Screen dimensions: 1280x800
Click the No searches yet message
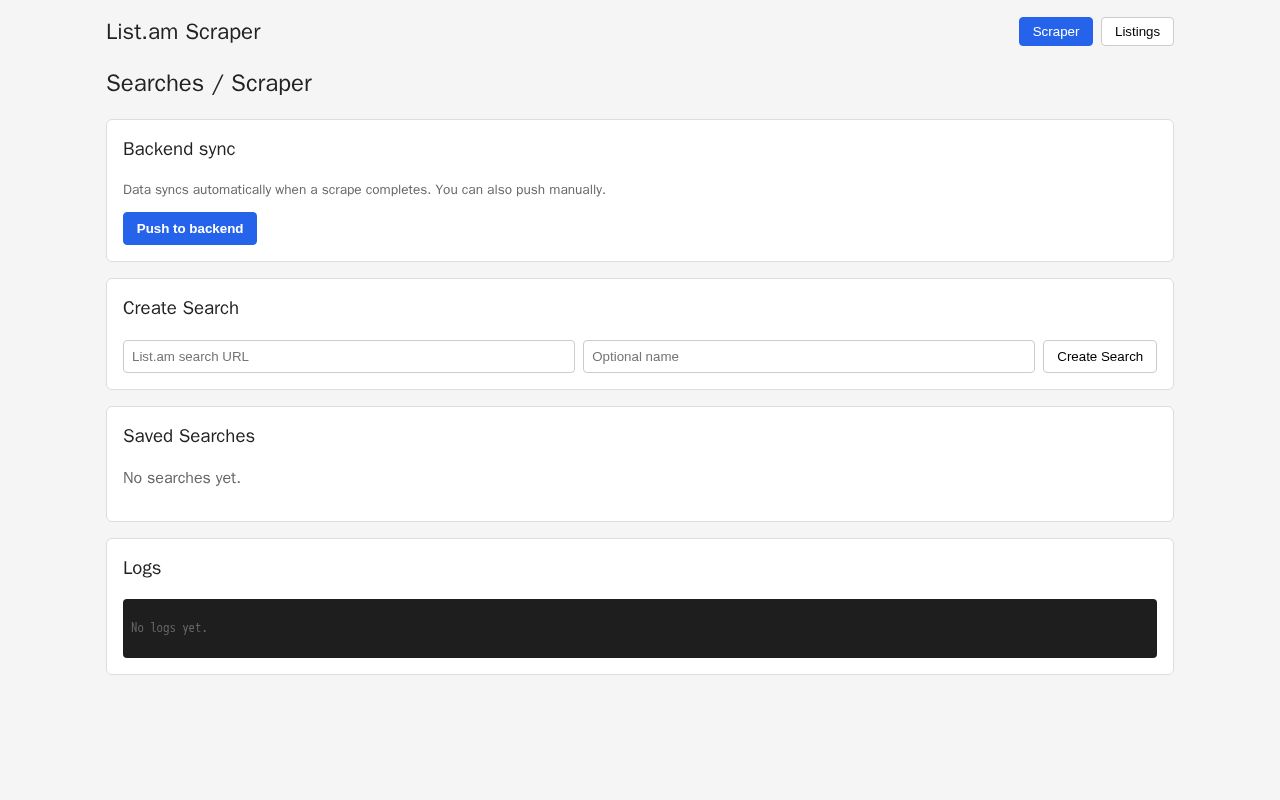[x=182, y=478]
